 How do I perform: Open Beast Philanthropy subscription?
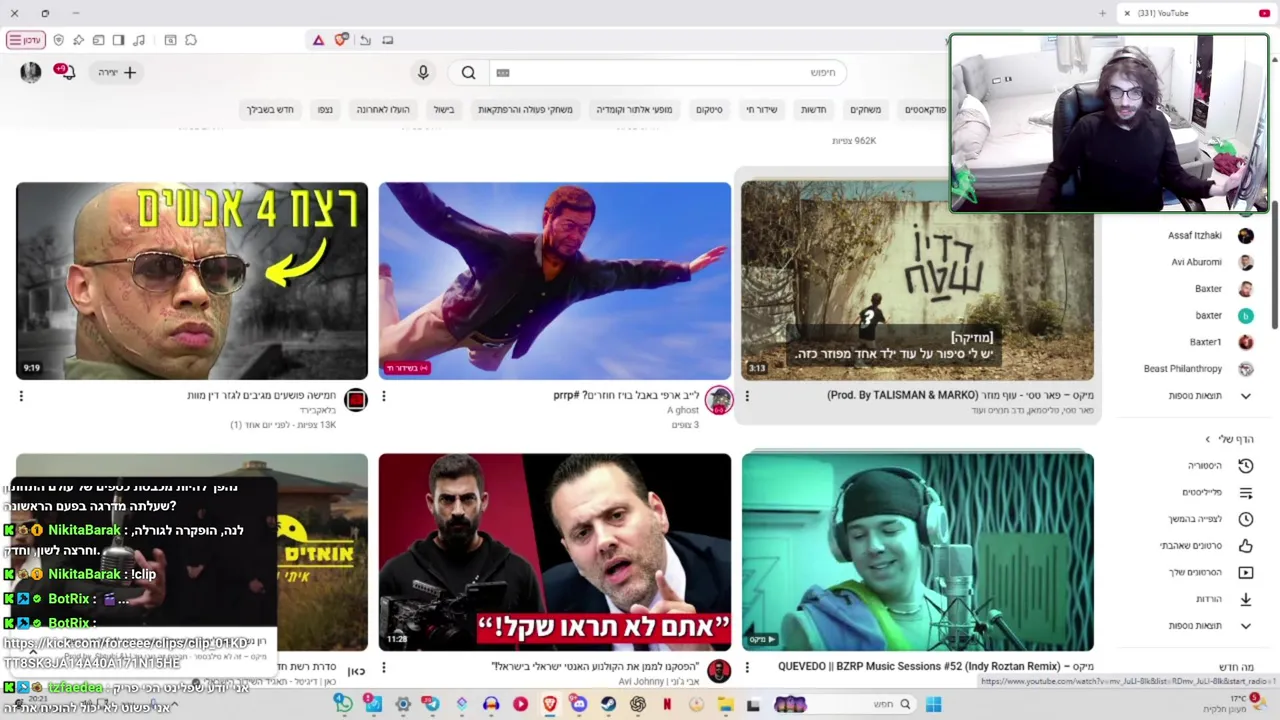coord(1200,368)
